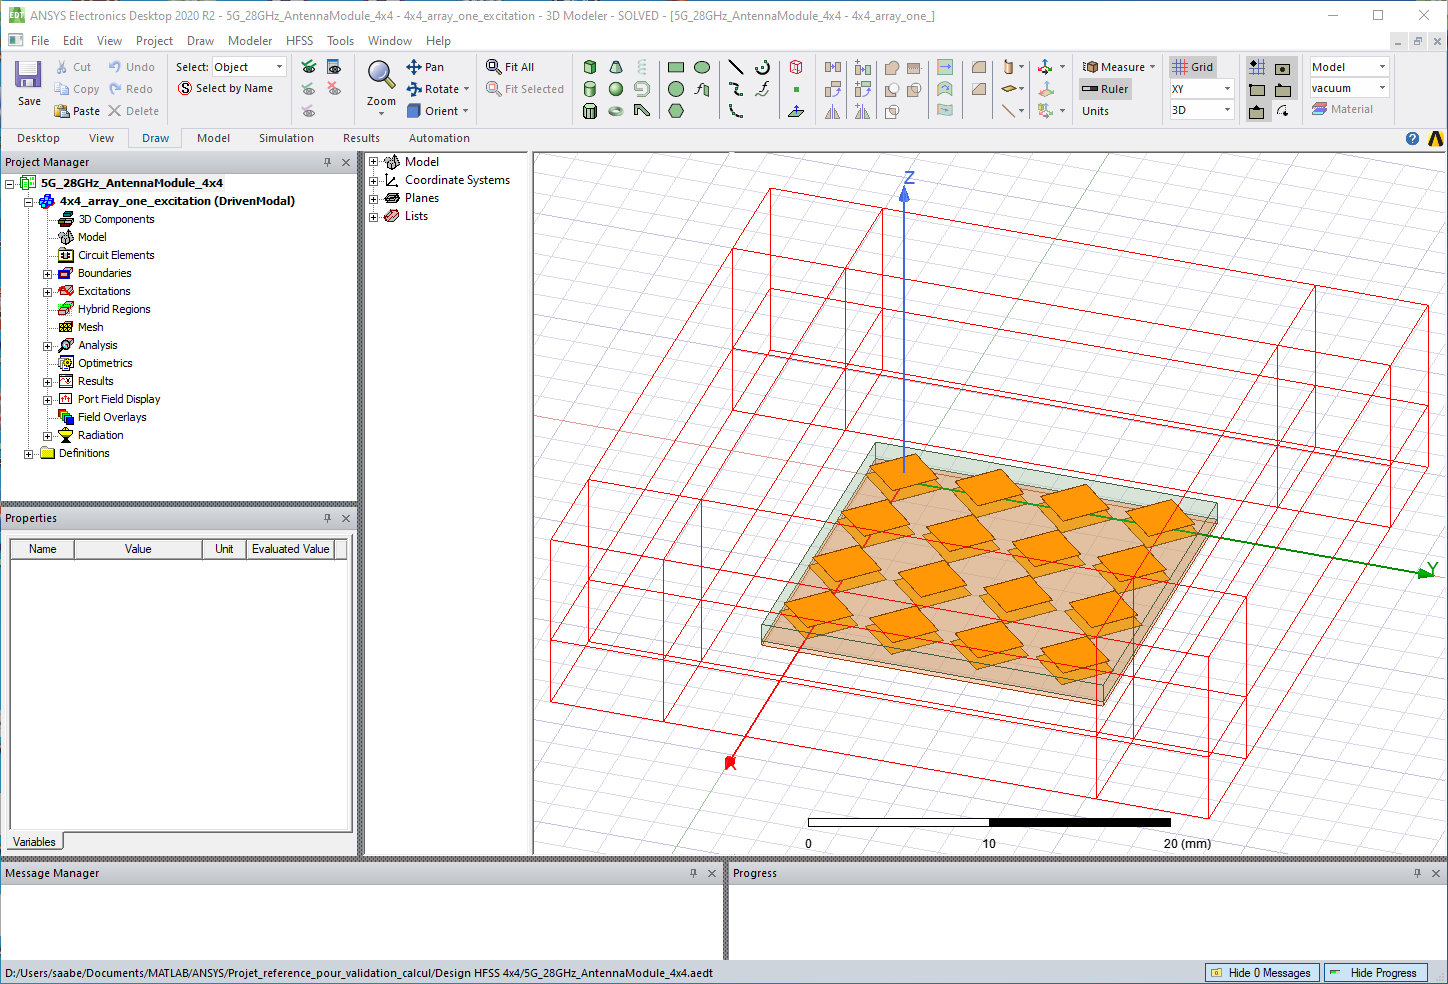The width and height of the screenshot is (1448, 984).
Task: Click the Units button
Action: pyautogui.click(x=1095, y=111)
